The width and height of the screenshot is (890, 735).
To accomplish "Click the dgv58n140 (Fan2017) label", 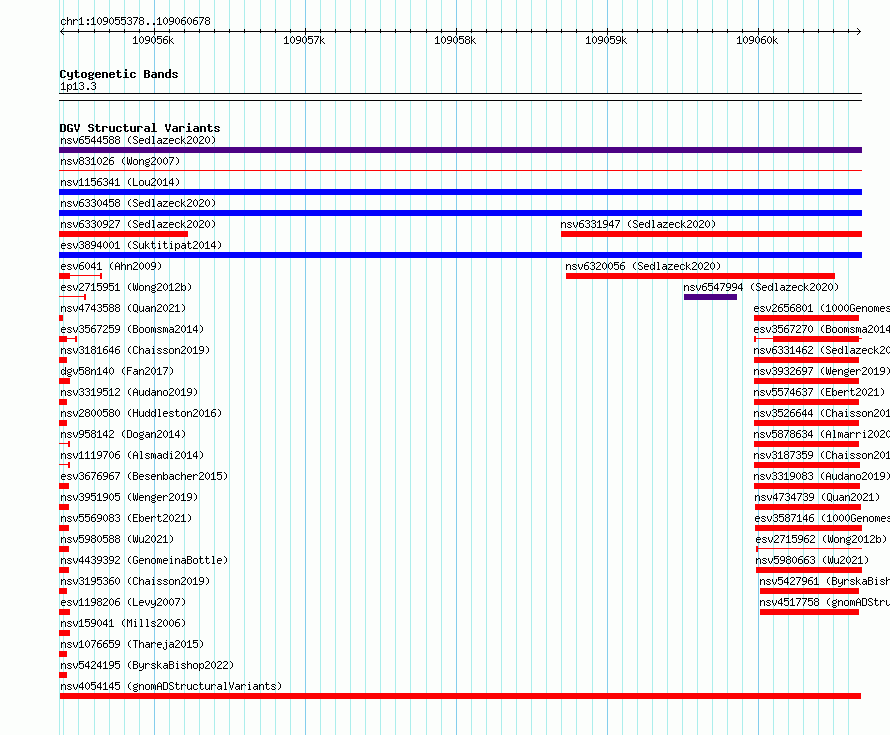I will coord(117,371).
